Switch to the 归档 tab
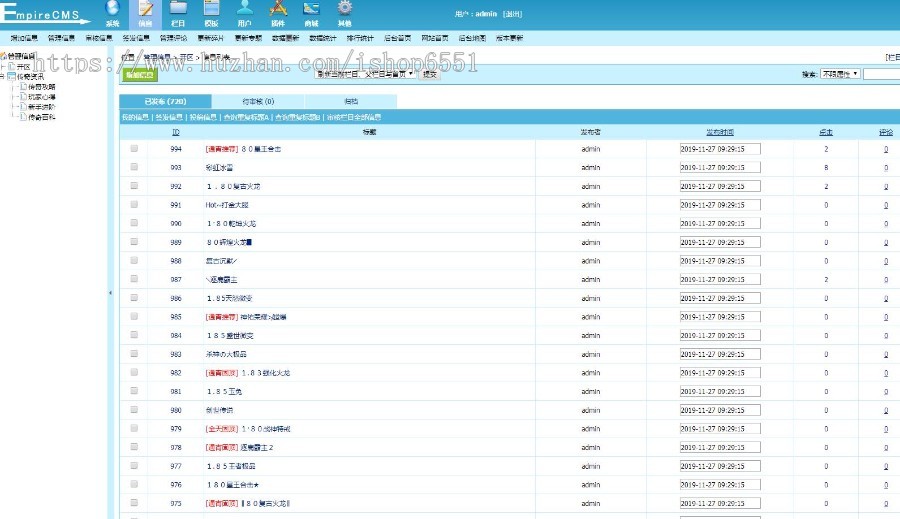The width and height of the screenshot is (900, 519). click(351, 101)
